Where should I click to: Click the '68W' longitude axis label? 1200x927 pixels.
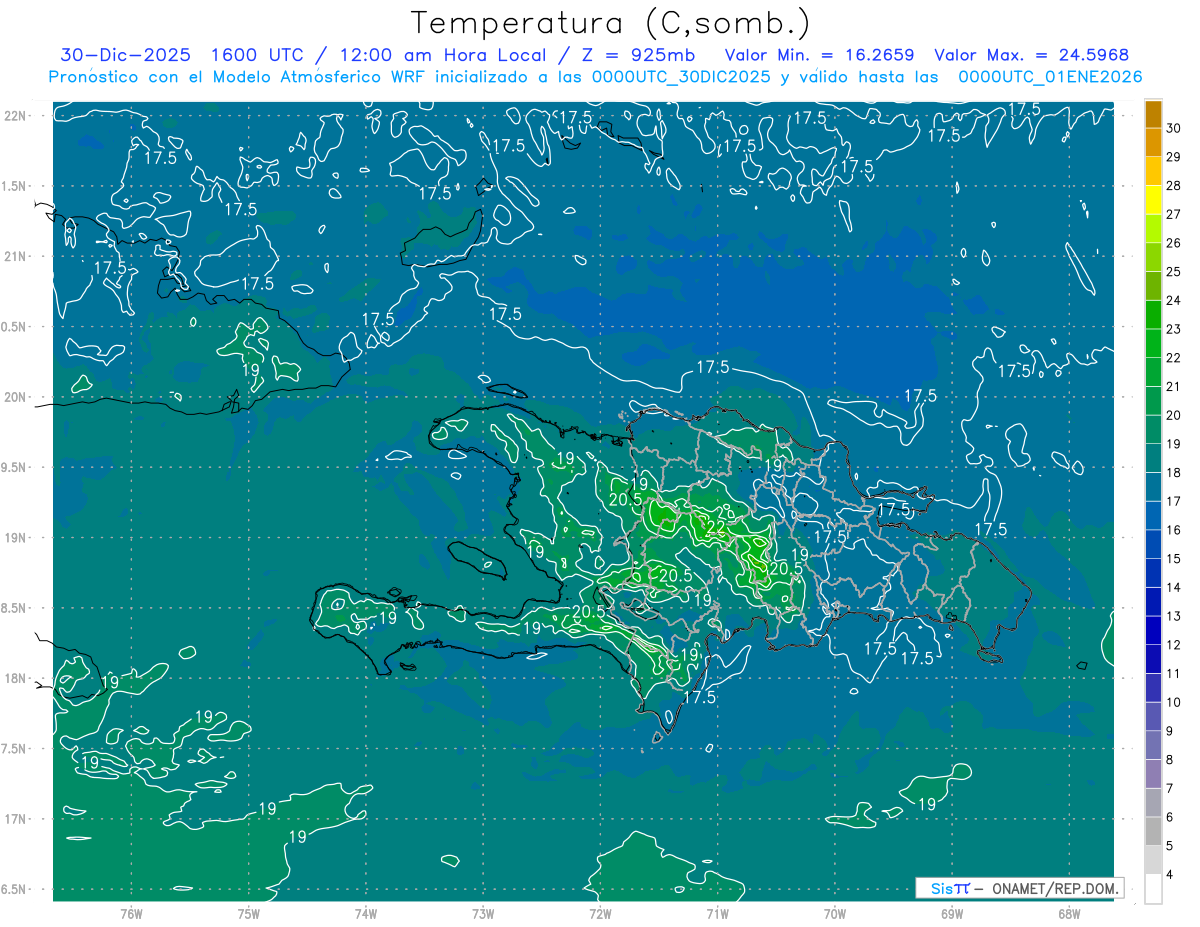point(1069,913)
